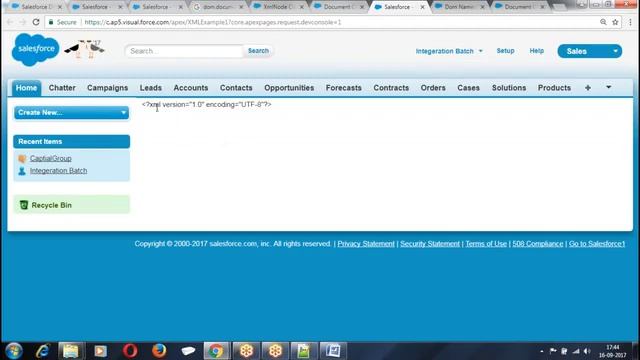
Task: Open Chrome's three-dot menu
Action: pos(630,22)
